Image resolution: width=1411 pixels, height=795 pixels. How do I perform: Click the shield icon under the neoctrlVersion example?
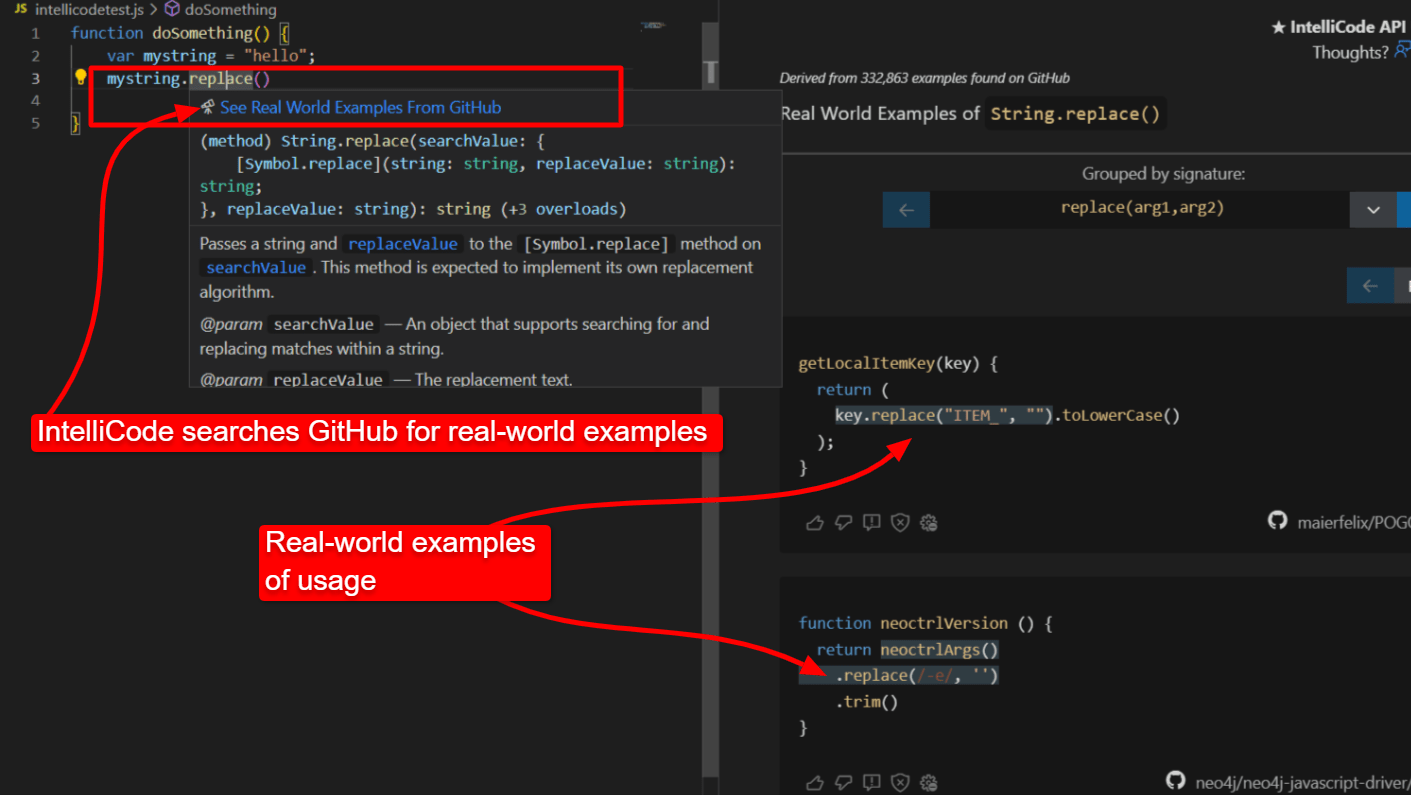(x=900, y=782)
